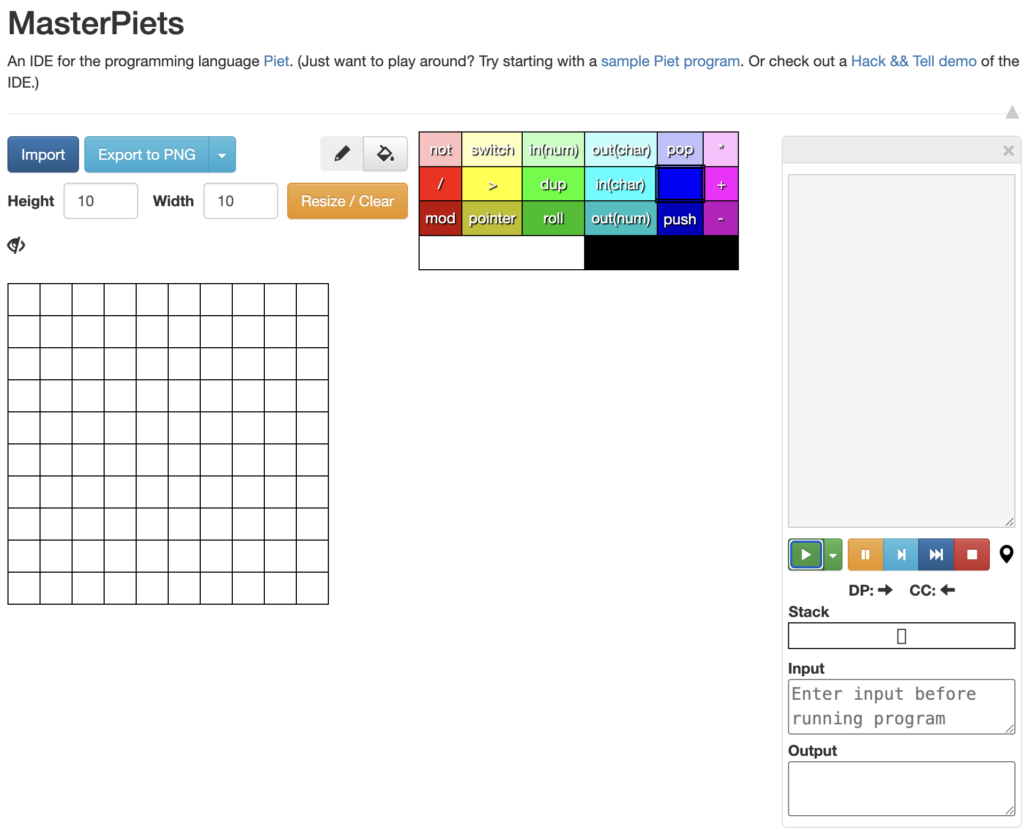Click the green run program button

[x=806, y=554]
